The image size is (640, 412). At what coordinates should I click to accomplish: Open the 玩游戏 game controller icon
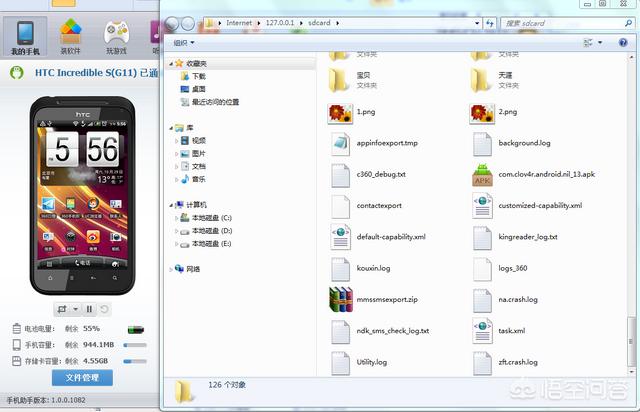(x=116, y=37)
